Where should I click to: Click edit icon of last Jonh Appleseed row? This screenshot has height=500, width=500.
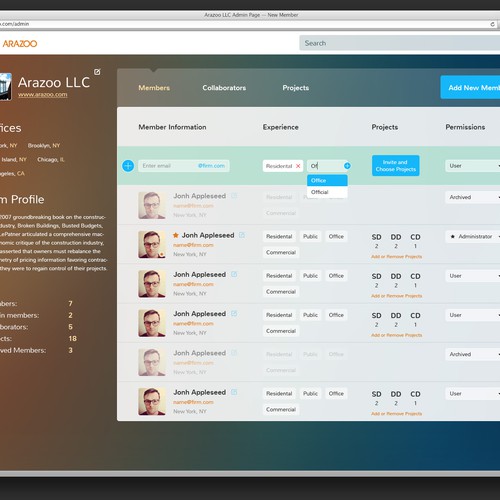234,392
